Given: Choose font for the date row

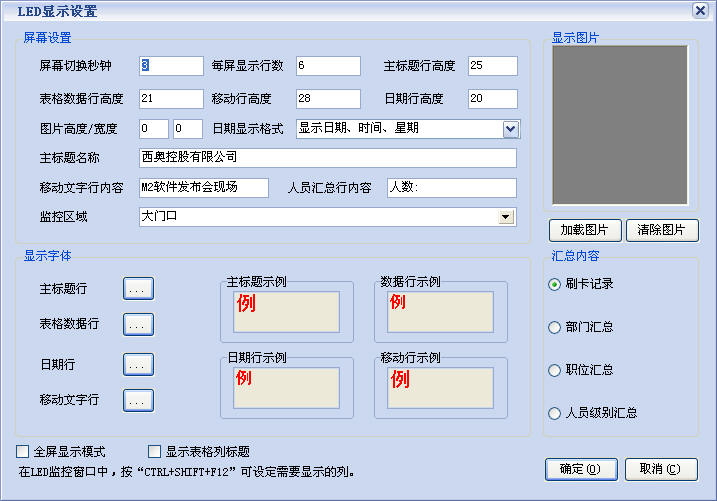Looking at the screenshot, I should 138,364.
